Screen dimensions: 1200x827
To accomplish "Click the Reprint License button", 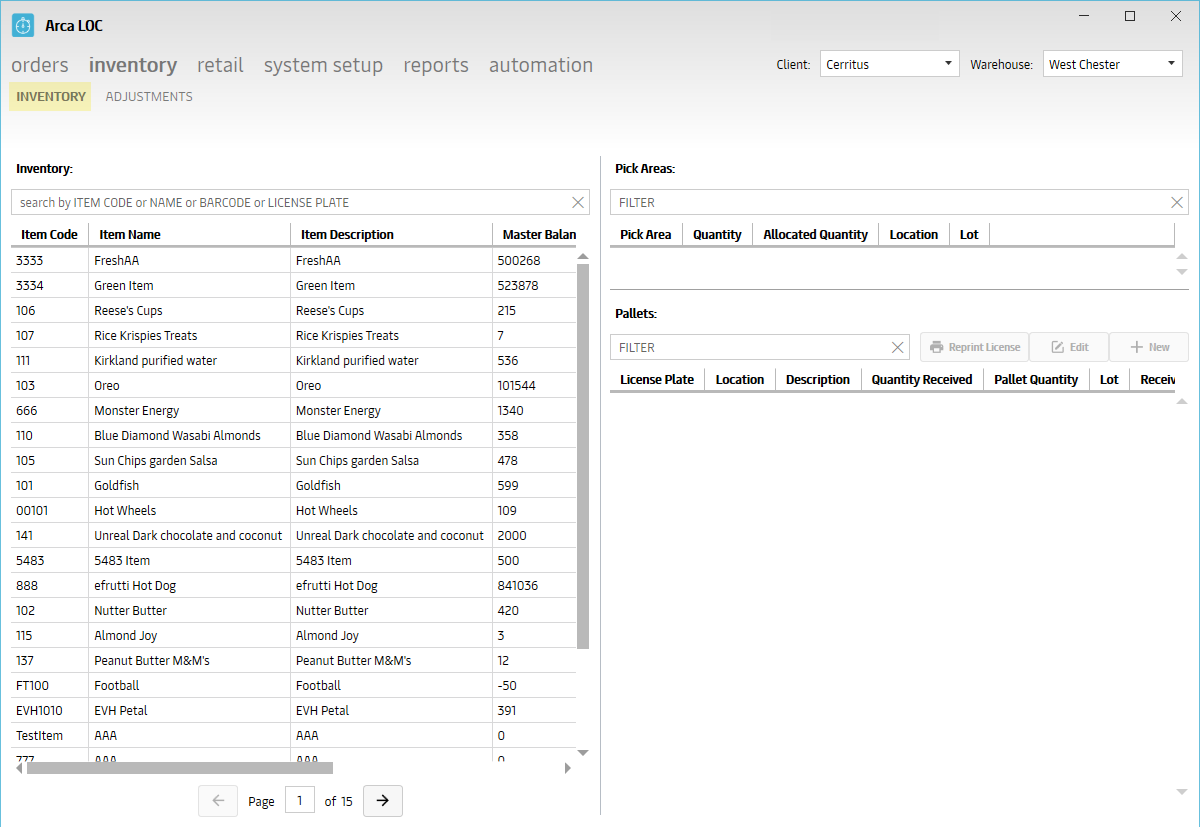I will [x=974, y=347].
